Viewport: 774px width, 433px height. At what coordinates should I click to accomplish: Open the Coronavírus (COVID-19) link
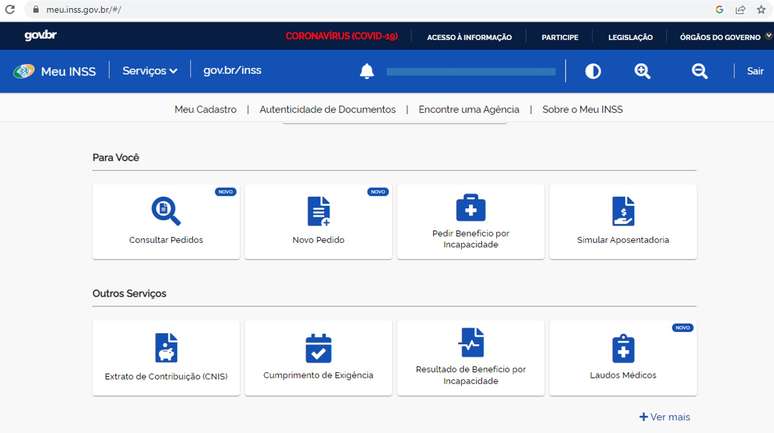[342, 36]
